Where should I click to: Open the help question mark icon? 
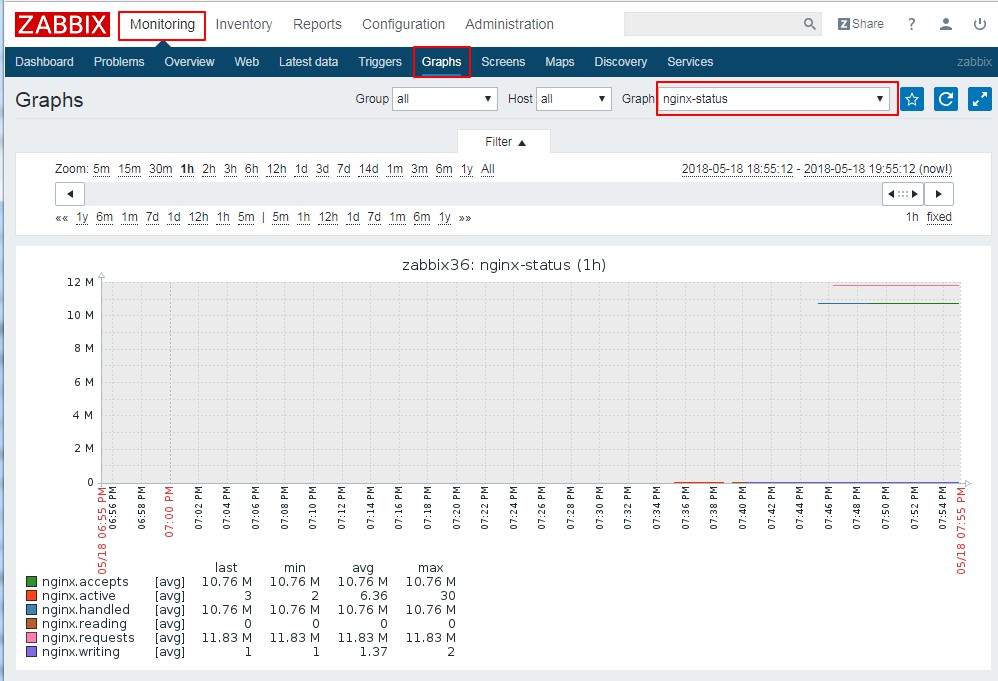point(911,24)
